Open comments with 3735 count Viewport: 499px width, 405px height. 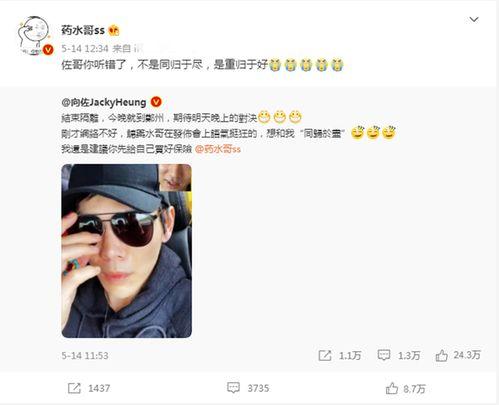coord(233,388)
